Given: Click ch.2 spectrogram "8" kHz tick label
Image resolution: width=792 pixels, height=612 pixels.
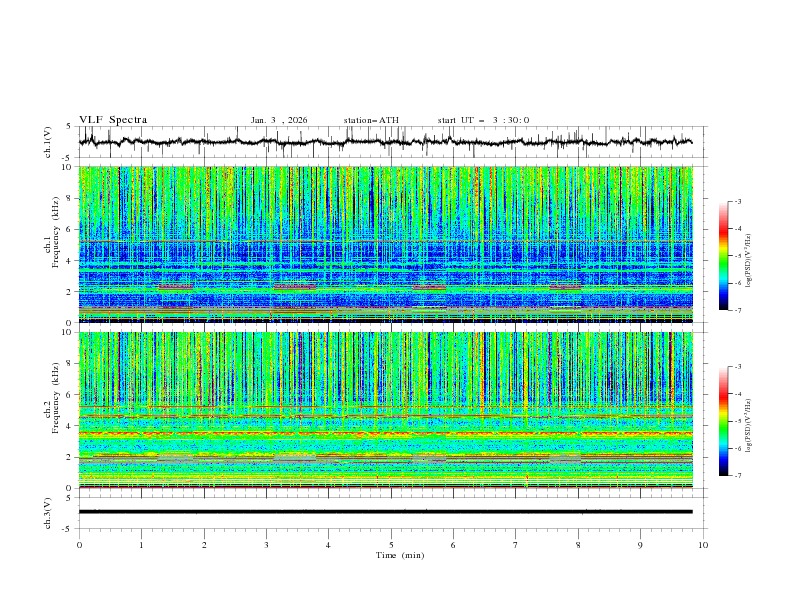Looking at the screenshot, I should pos(71,364).
